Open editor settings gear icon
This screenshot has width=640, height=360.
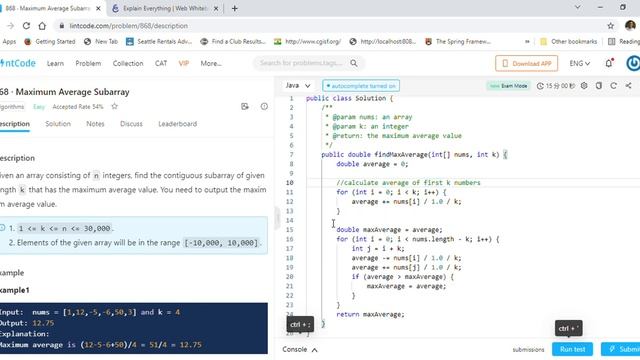pyautogui.click(x=584, y=86)
